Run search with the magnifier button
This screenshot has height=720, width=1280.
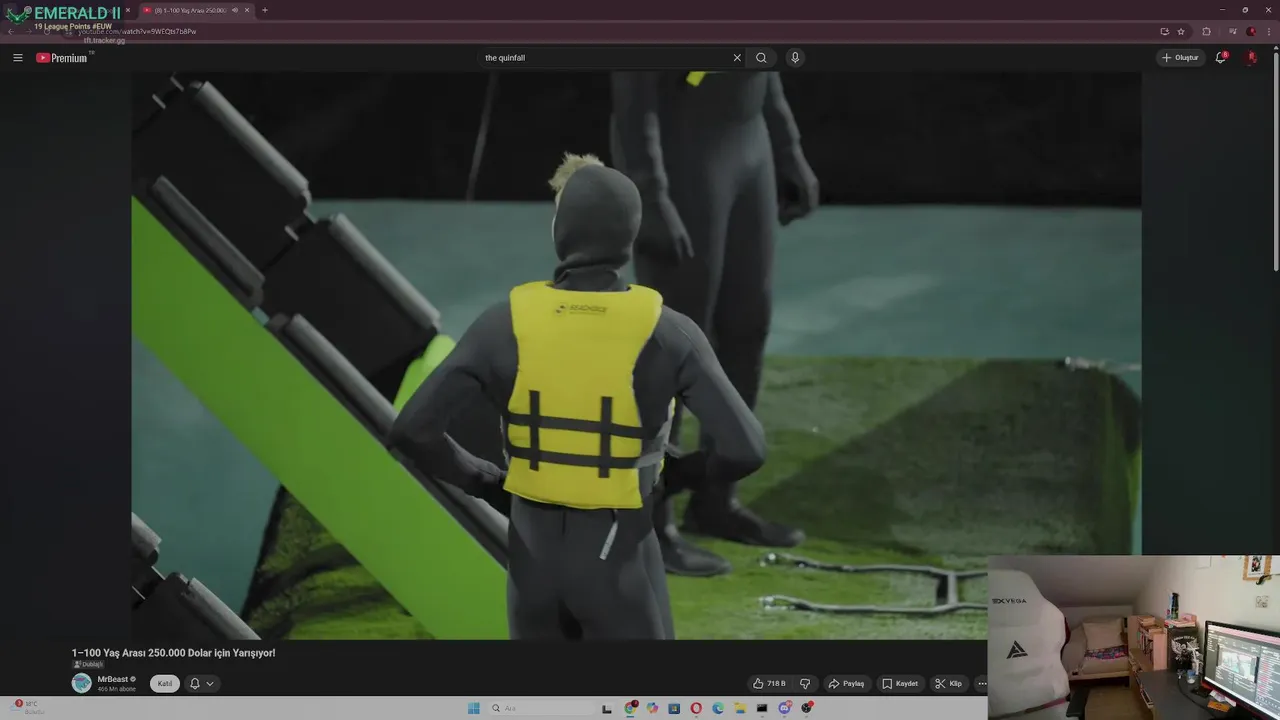click(x=761, y=58)
